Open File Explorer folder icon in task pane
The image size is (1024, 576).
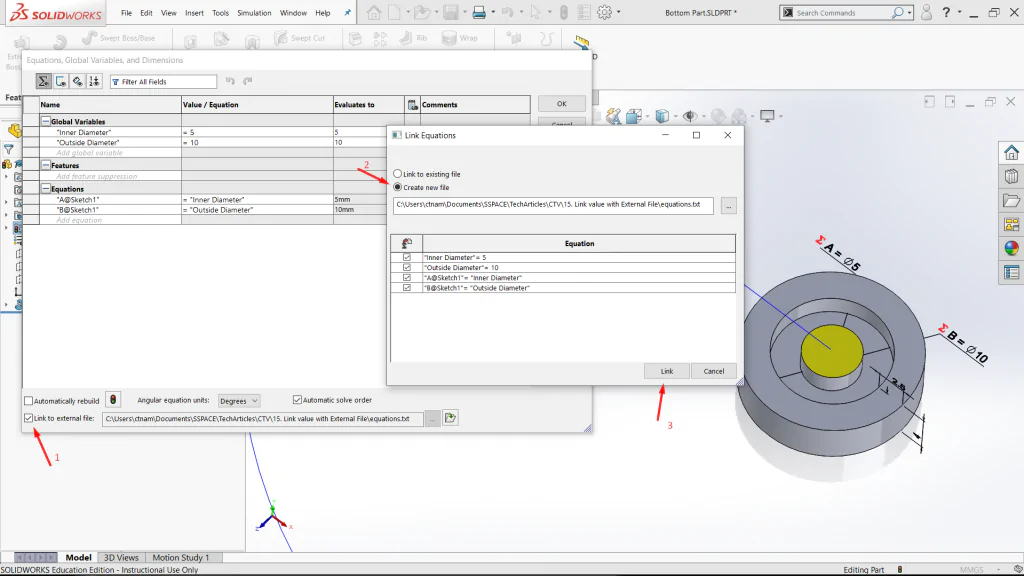coord(1011,200)
